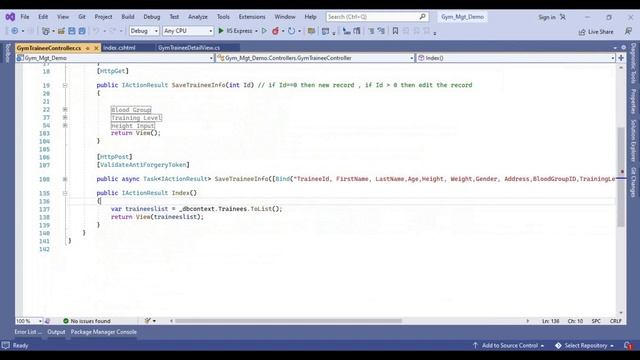This screenshot has height=360, width=640.
Task: Expand the collapsed Blood Group region
Action: point(65,110)
